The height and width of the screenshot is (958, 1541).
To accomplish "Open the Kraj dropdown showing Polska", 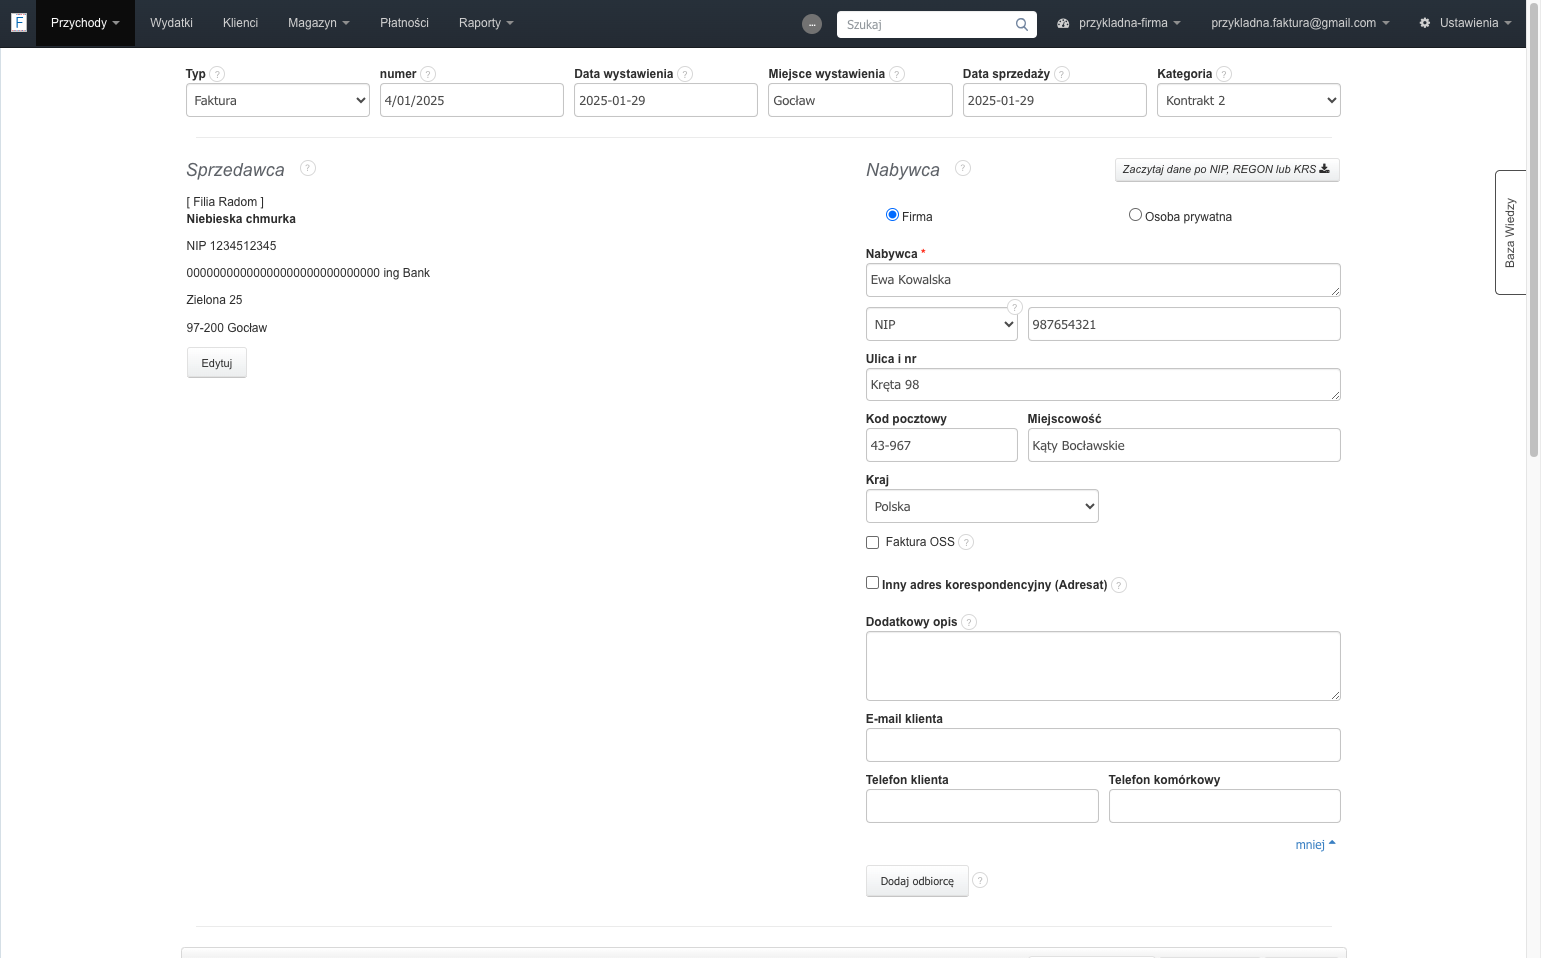I will [x=982, y=506].
